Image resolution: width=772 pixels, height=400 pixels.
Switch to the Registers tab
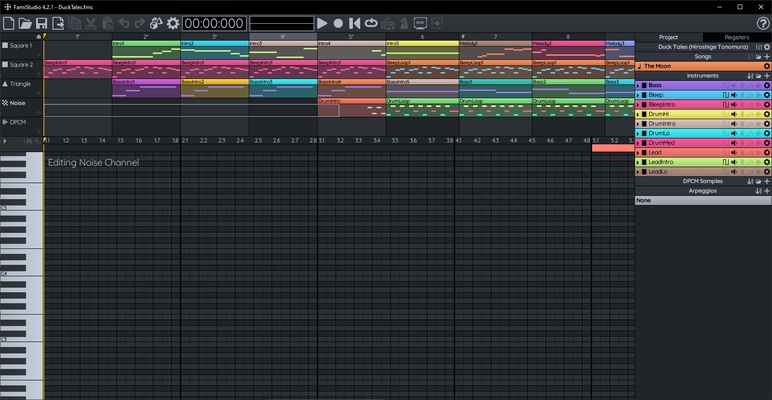(x=737, y=37)
